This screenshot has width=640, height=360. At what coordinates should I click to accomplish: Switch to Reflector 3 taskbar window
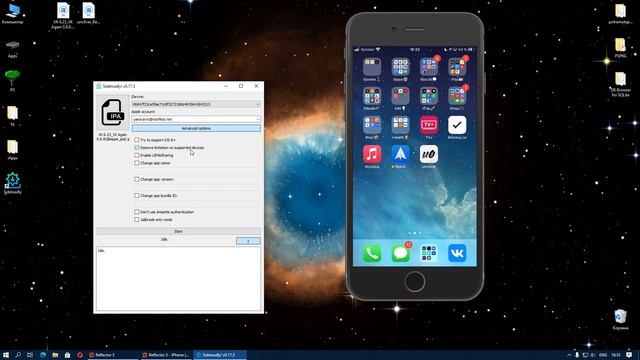coord(112,355)
